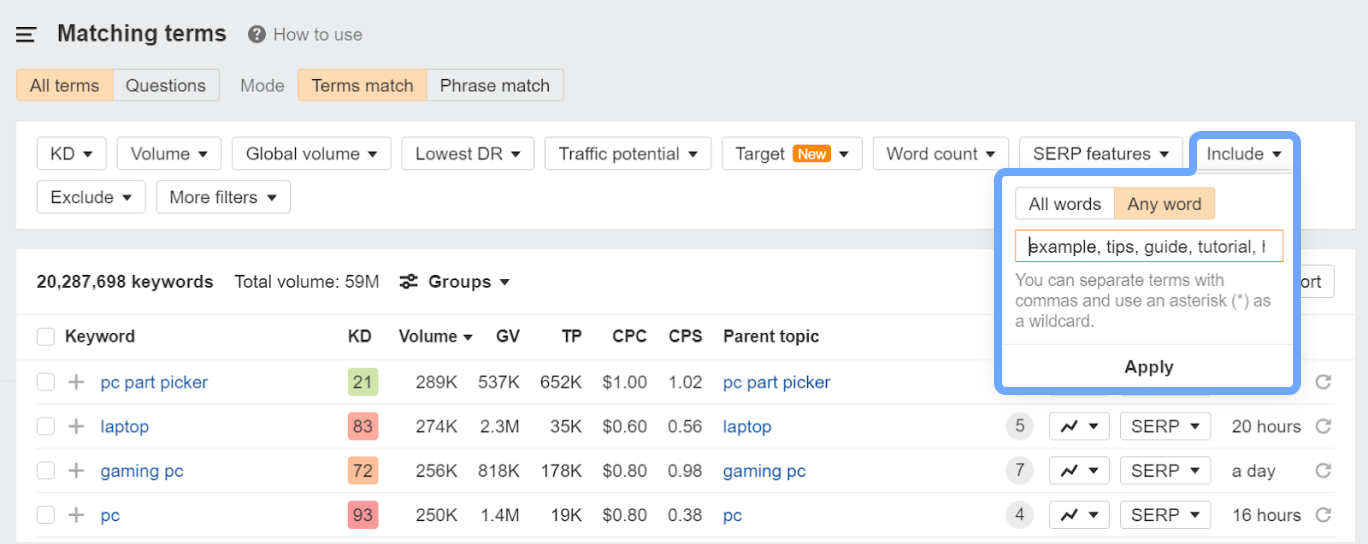Expand the SERP dropdown for laptop row
Image resolution: width=1368 pixels, height=544 pixels.
point(1165,427)
